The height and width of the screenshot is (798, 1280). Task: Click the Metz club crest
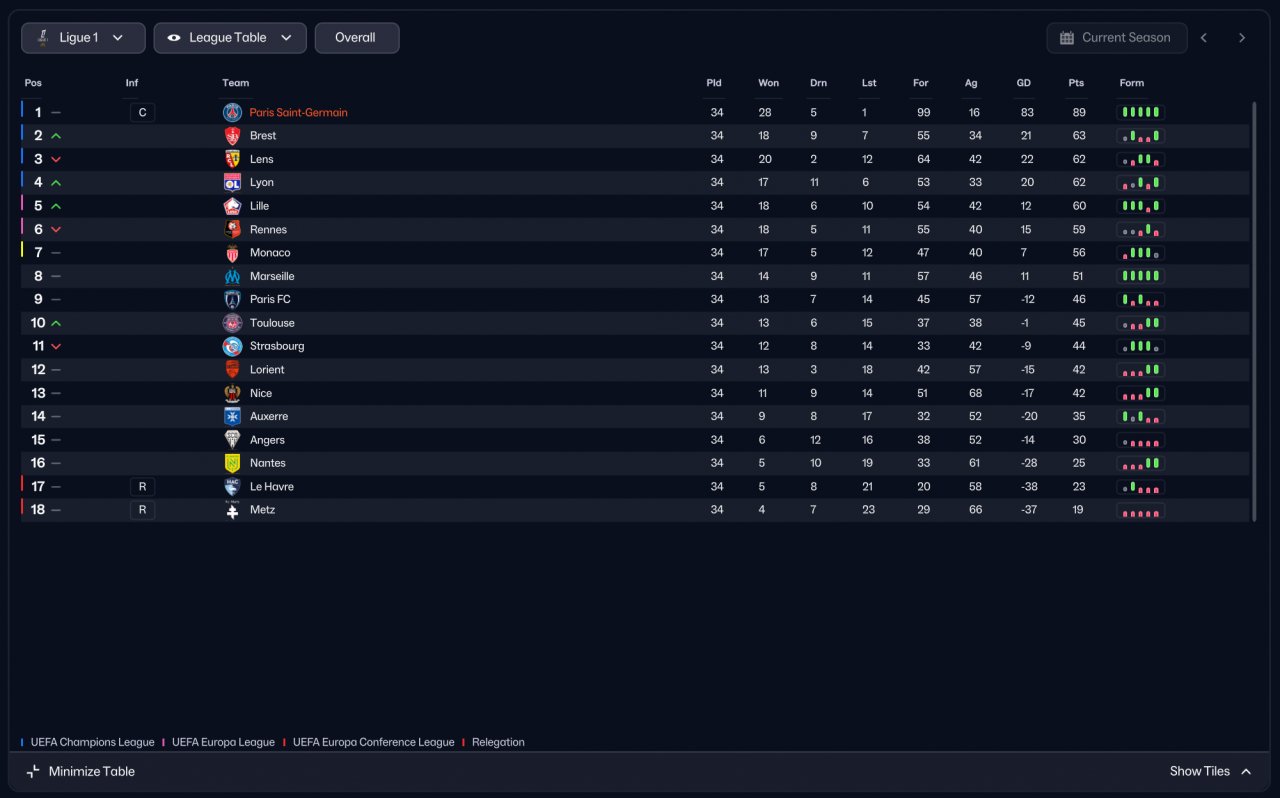coord(232,510)
